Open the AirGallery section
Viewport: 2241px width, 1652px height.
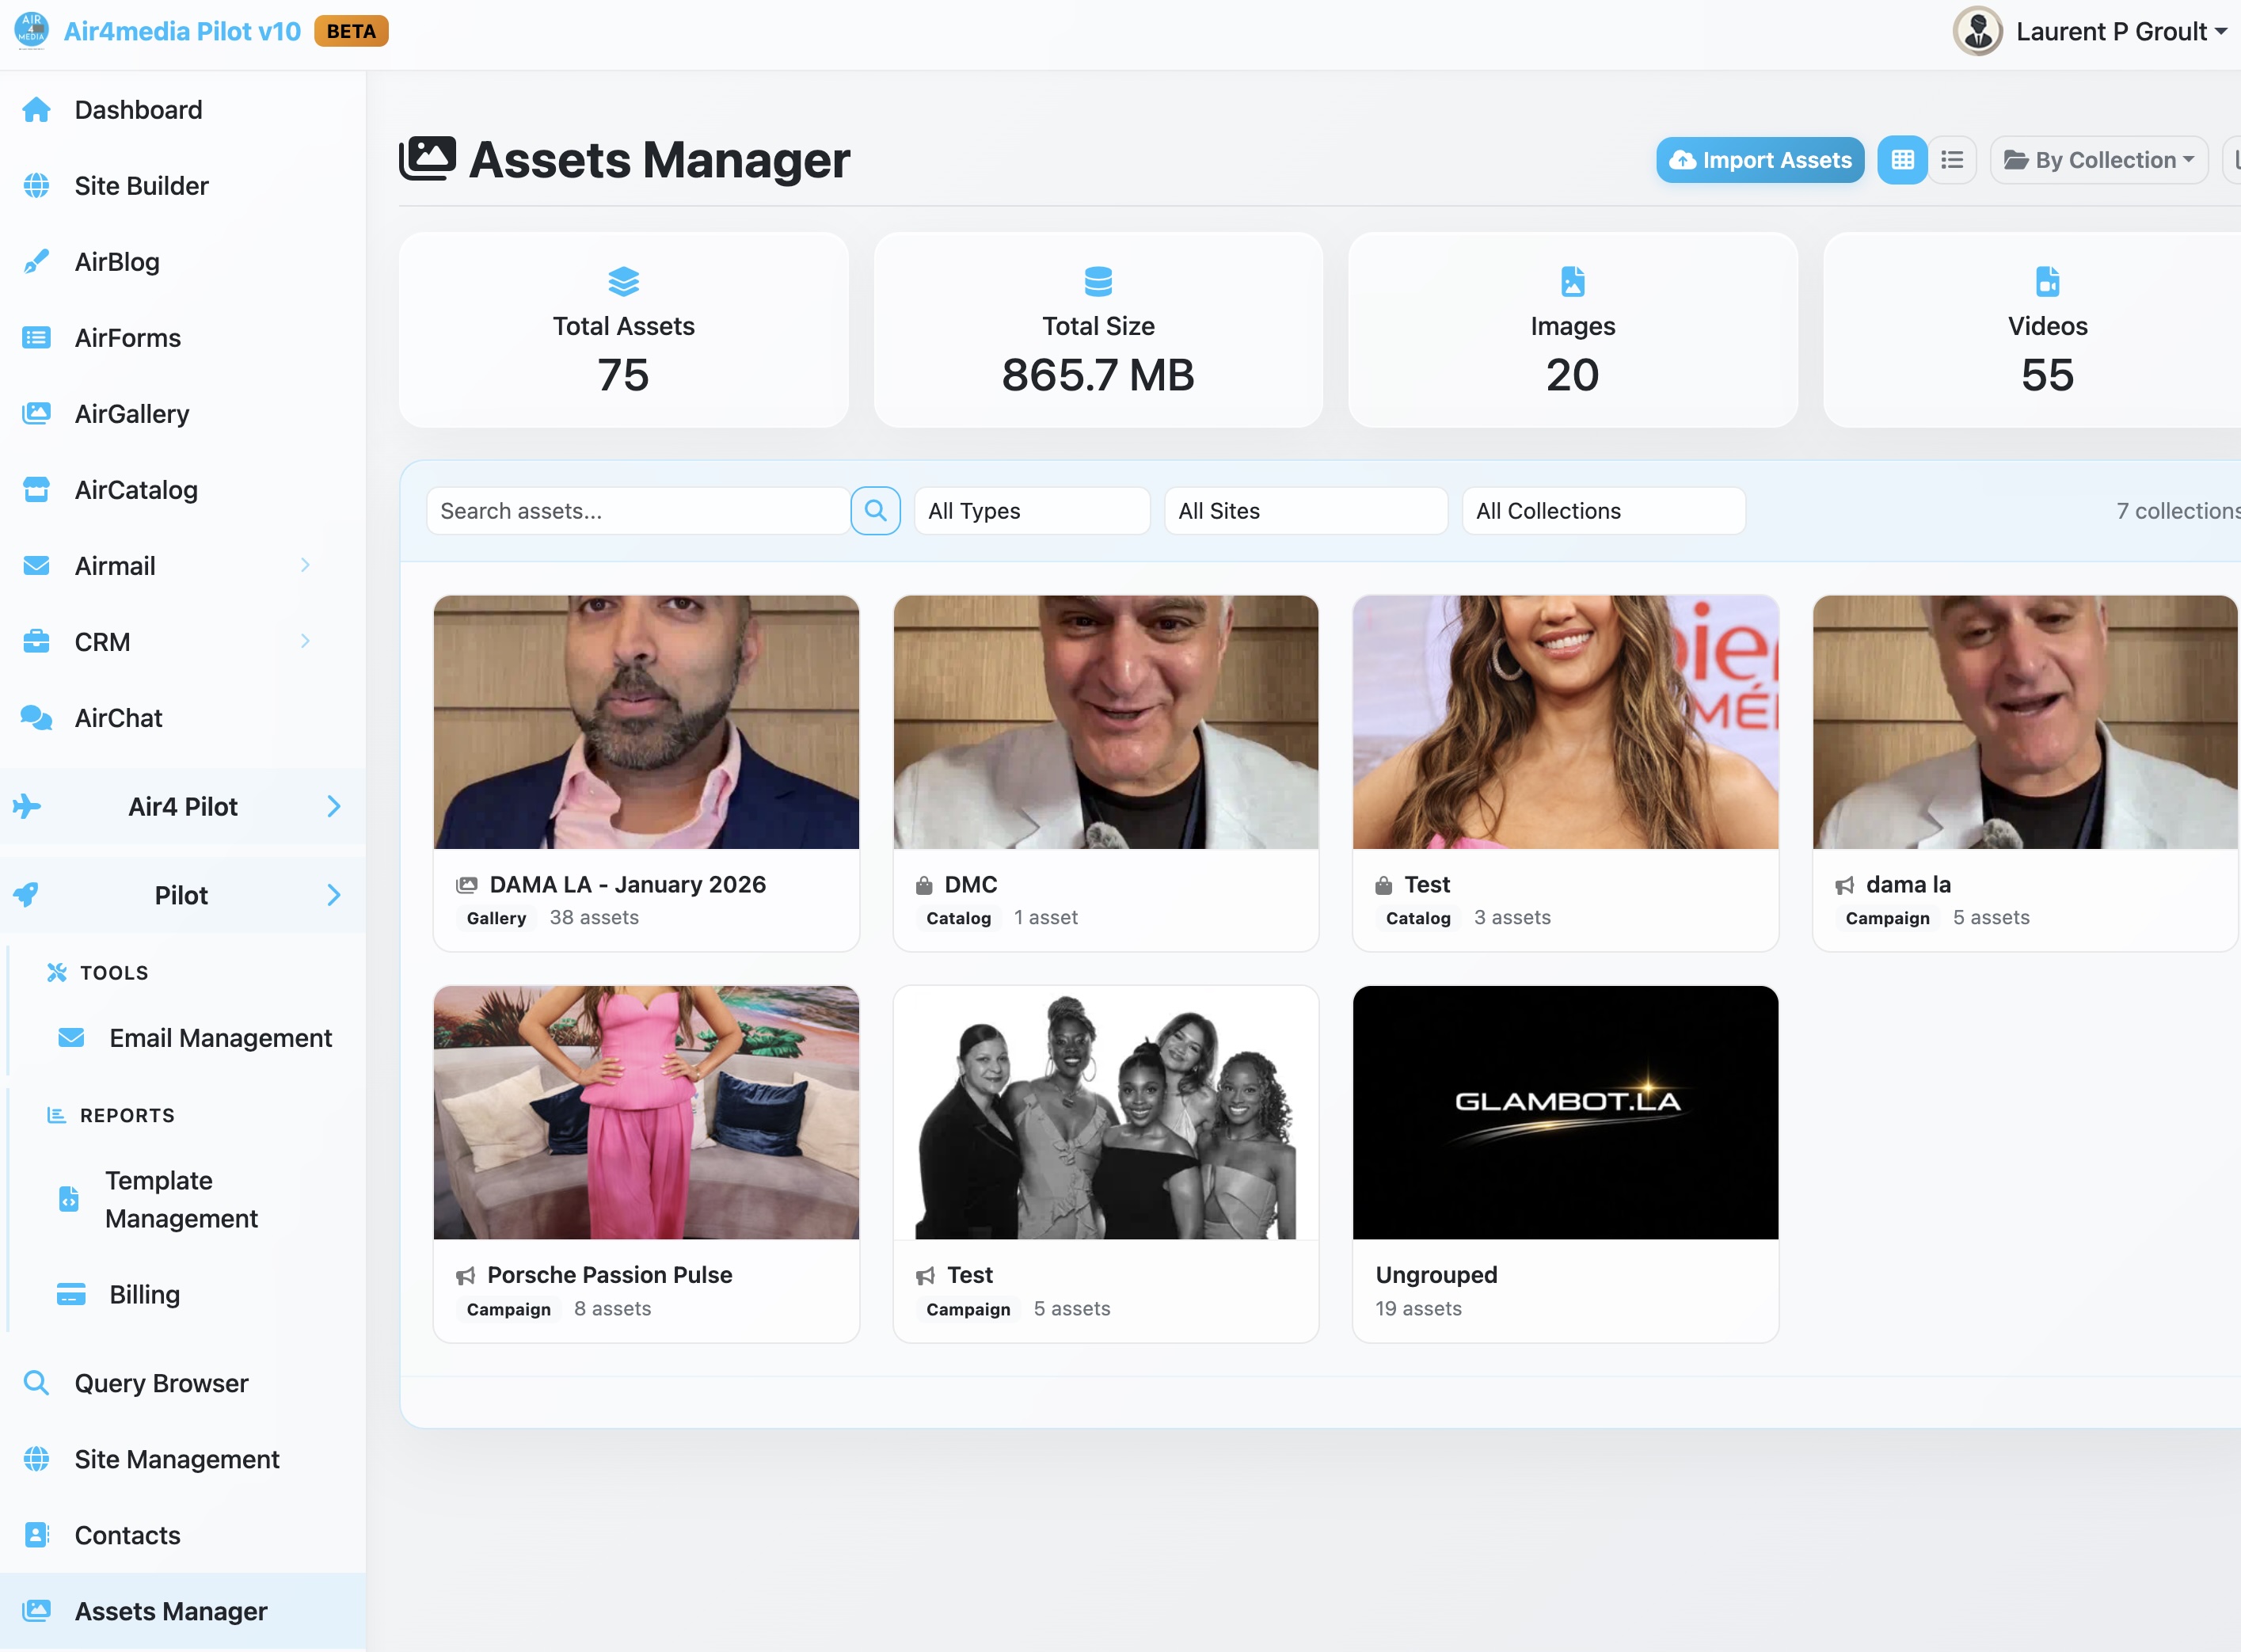tap(131, 413)
